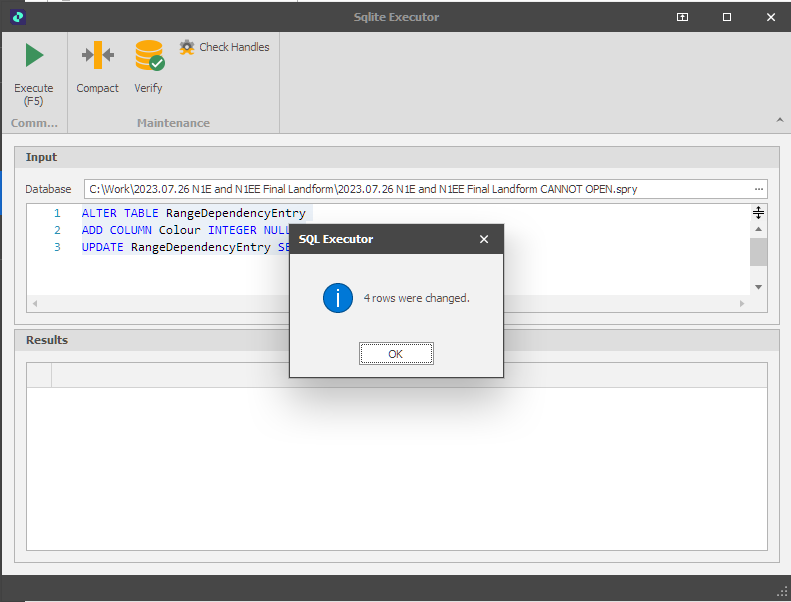
Task: Collapse the ribbon with the chevron arrow
Action: point(778,120)
